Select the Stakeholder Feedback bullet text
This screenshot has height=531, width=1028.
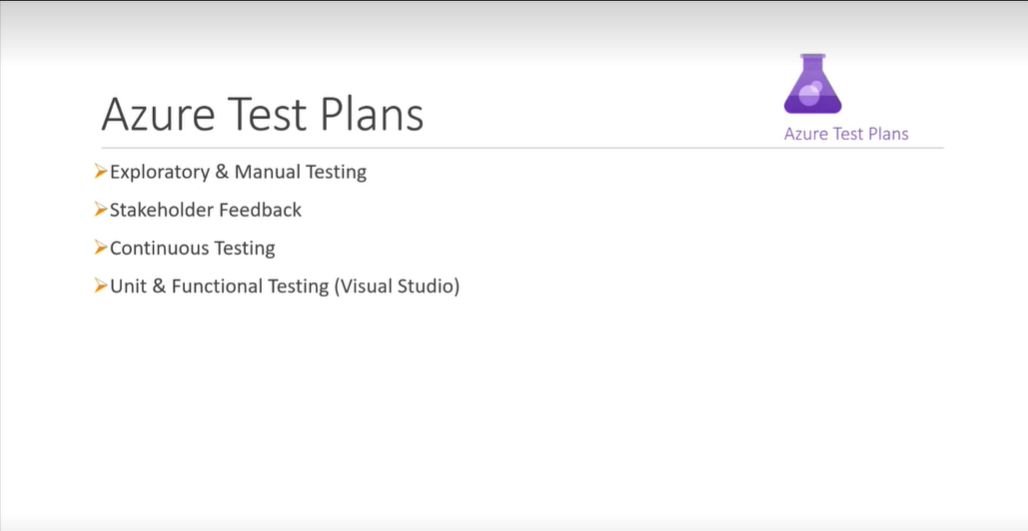point(205,210)
